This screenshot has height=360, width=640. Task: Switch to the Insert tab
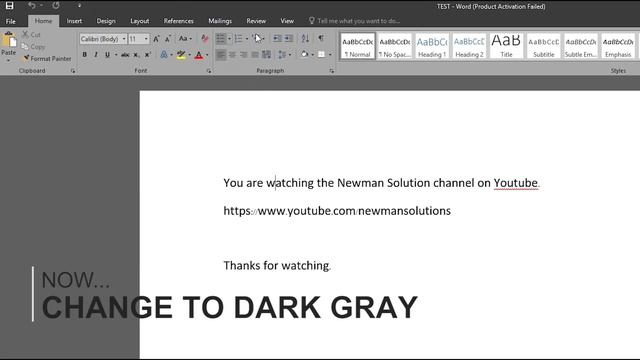tap(74, 21)
